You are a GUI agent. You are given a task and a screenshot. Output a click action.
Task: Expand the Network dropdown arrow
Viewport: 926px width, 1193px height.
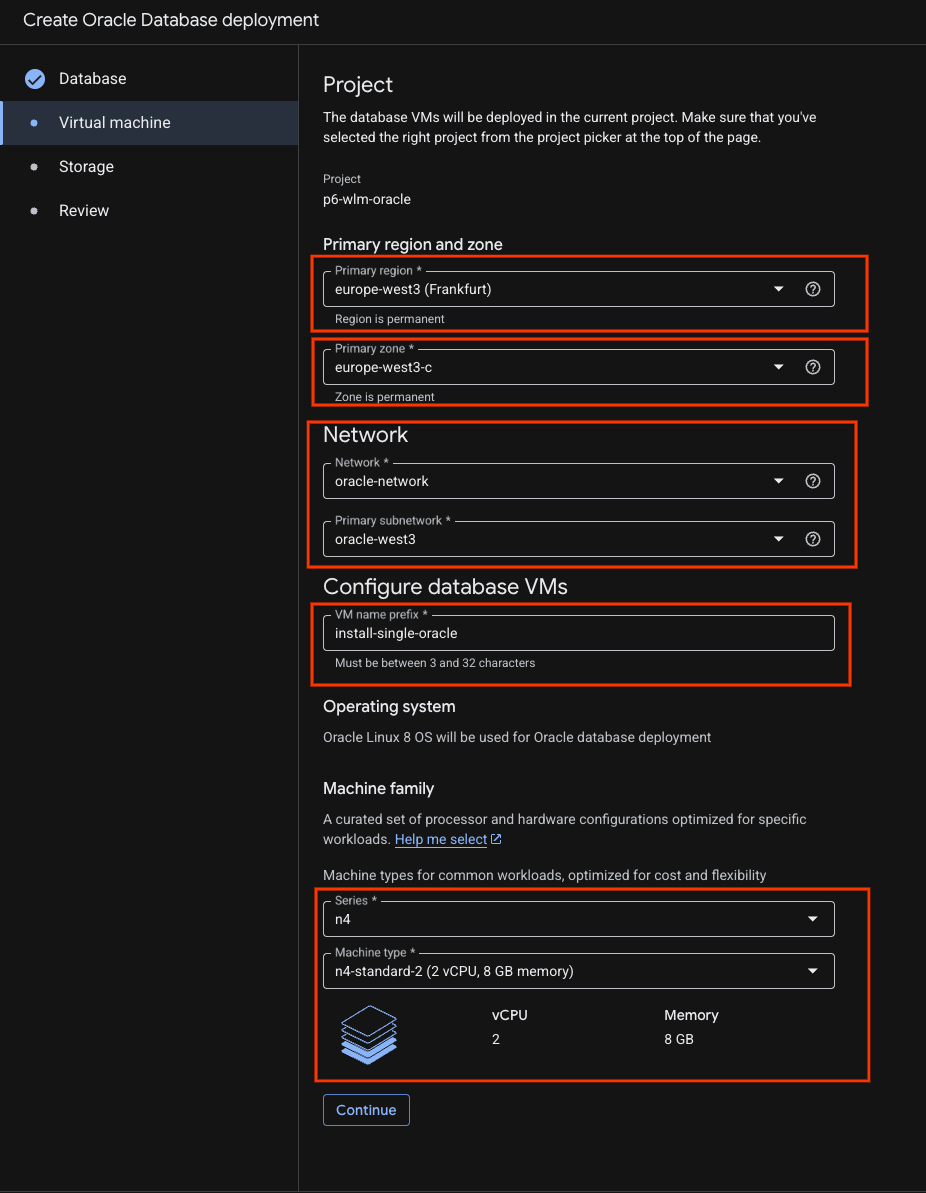pyautogui.click(x=778, y=481)
